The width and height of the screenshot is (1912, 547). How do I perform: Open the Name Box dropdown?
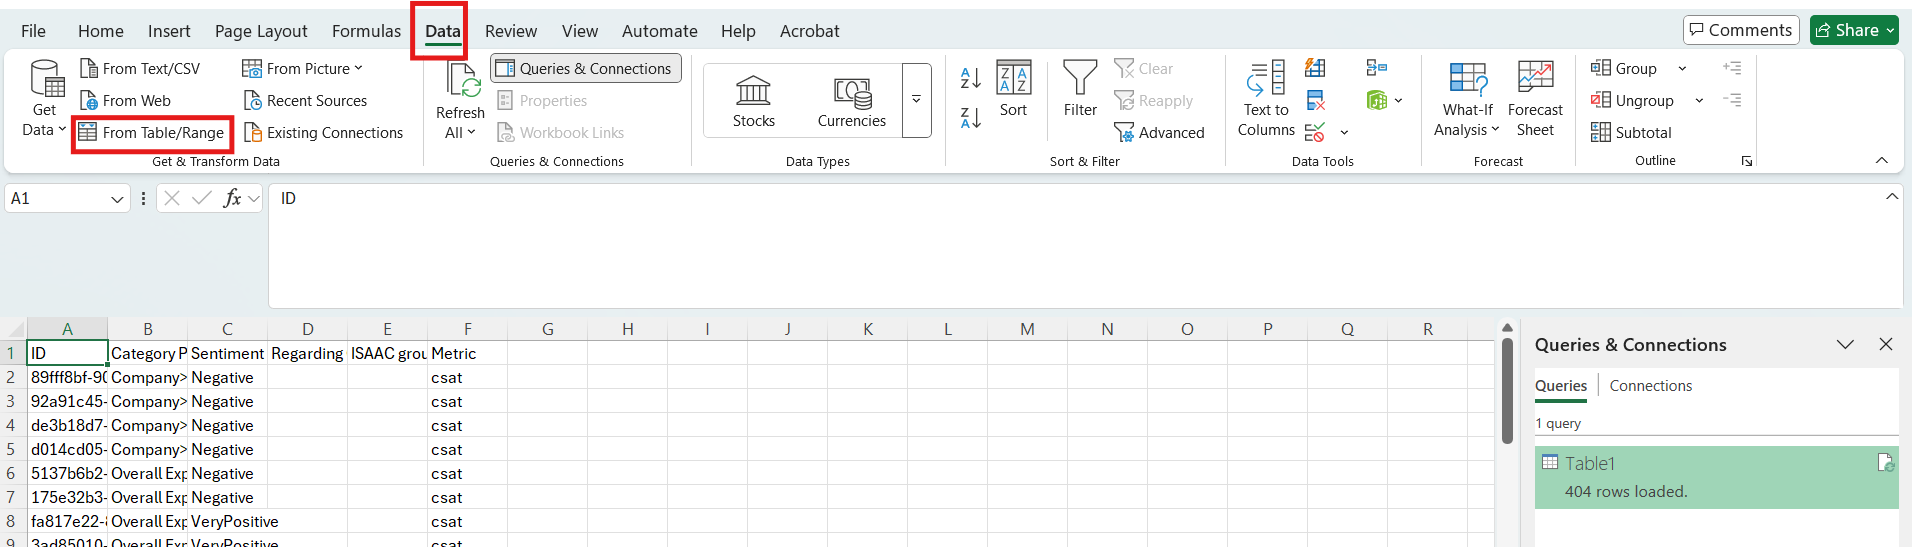(117, 199)
